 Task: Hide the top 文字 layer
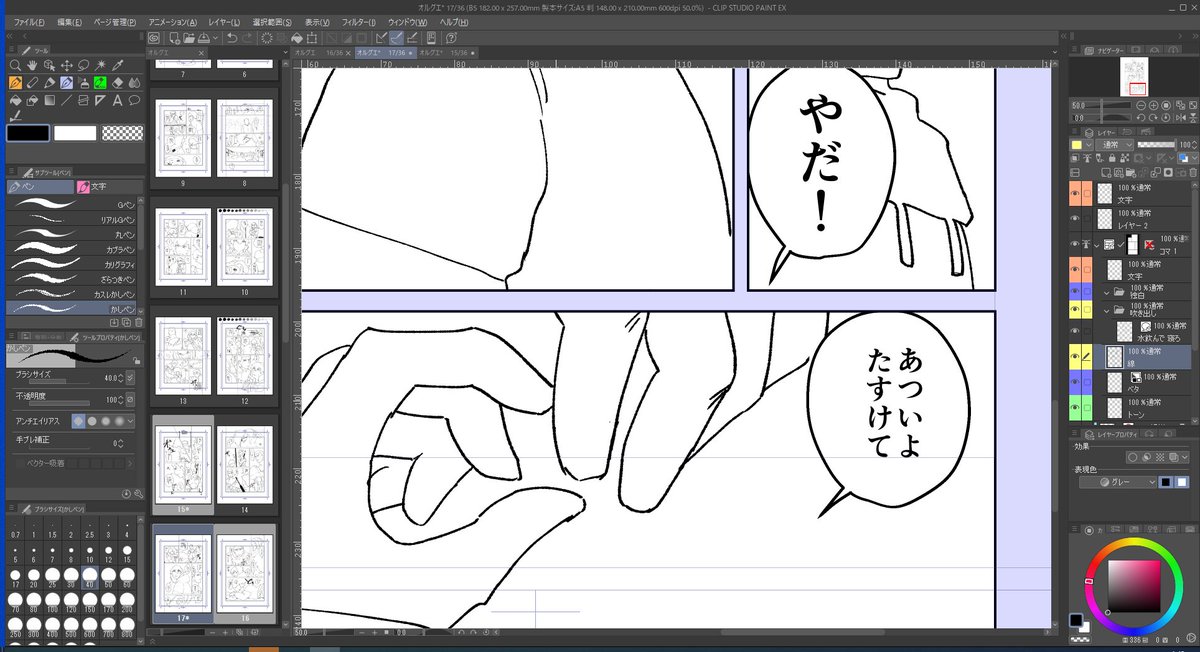tap(1075, 193)
